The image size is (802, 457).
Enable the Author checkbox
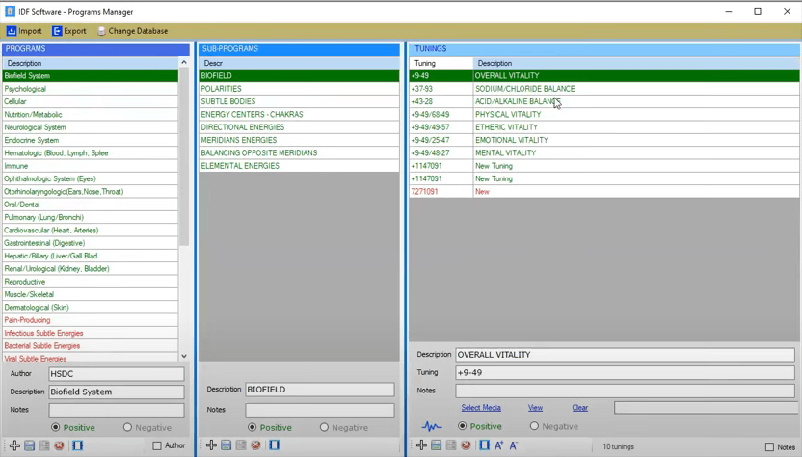tap(157, 446)
